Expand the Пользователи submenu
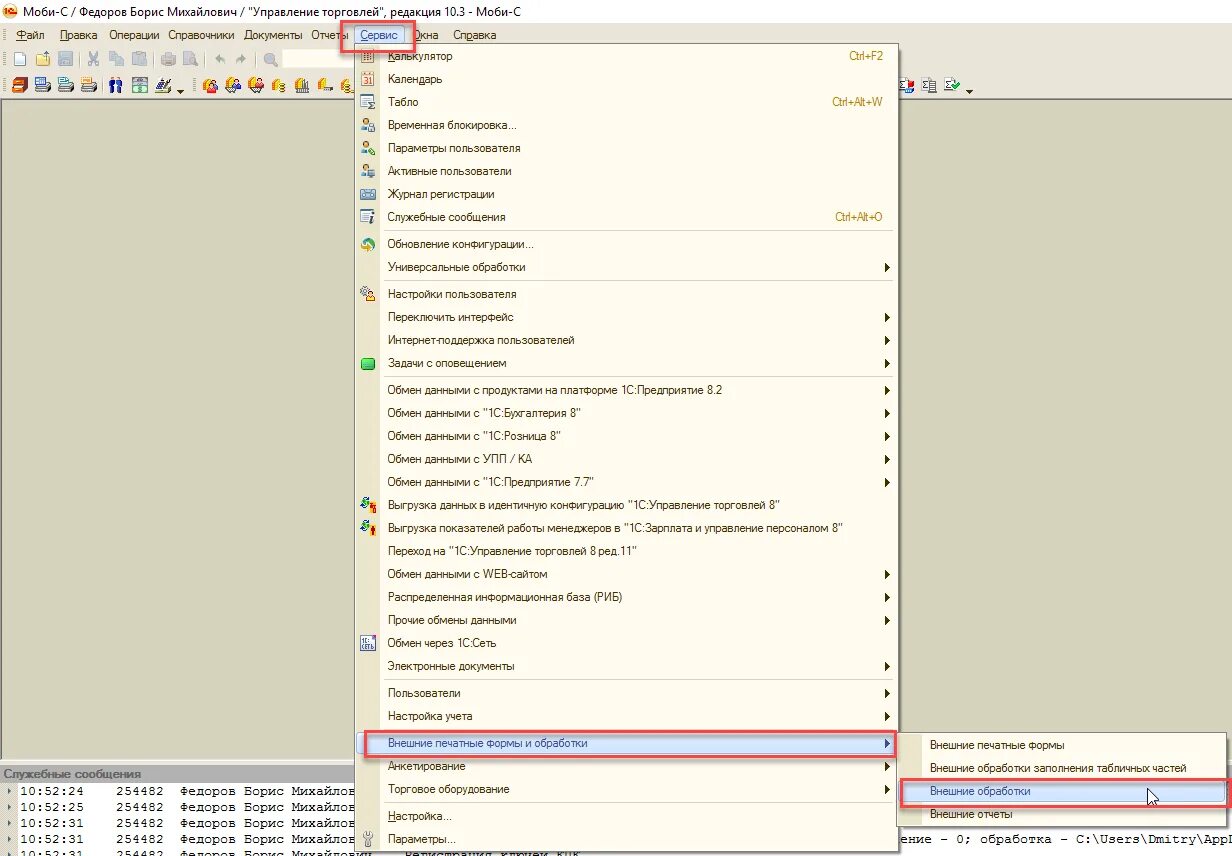This screenshot has height=856, width=1232. pos(628,693)
